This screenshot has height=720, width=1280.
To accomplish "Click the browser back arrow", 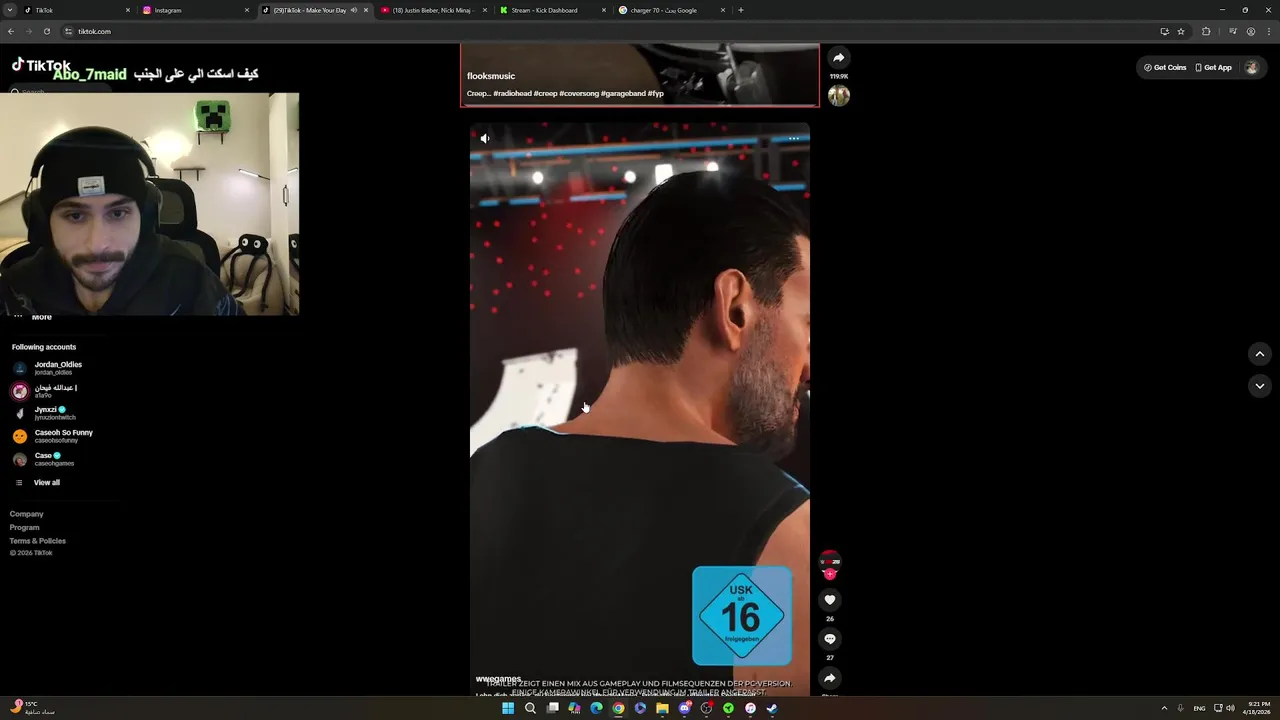I will (x=11, y=31).
